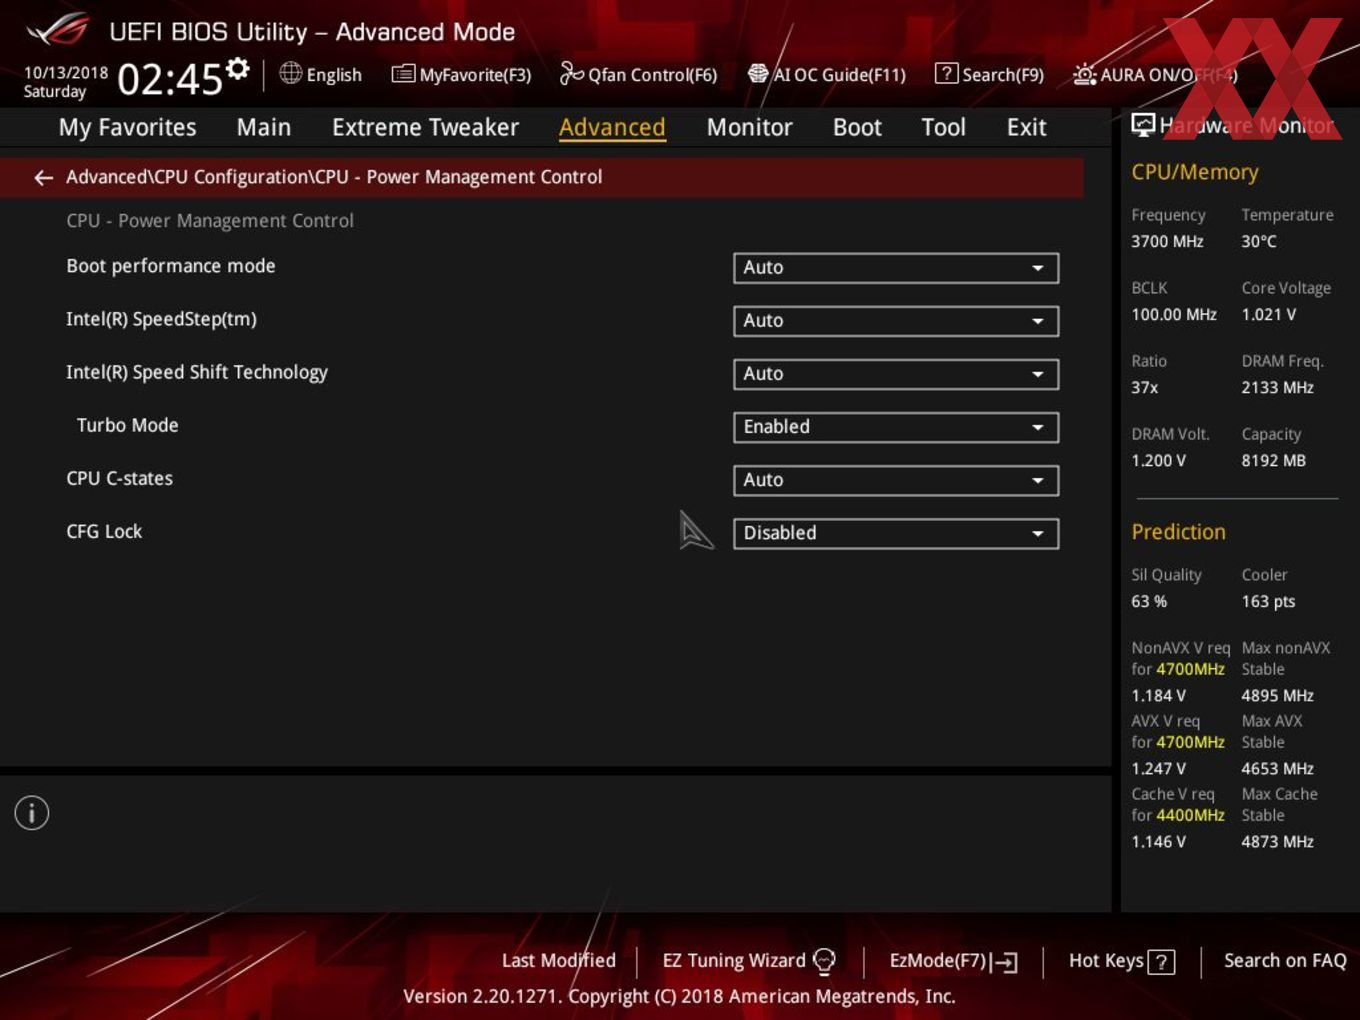Screen dimensions: 1360x1020
Task: Click the 'CFG Lock' label
Action: (x=104, y=531)
